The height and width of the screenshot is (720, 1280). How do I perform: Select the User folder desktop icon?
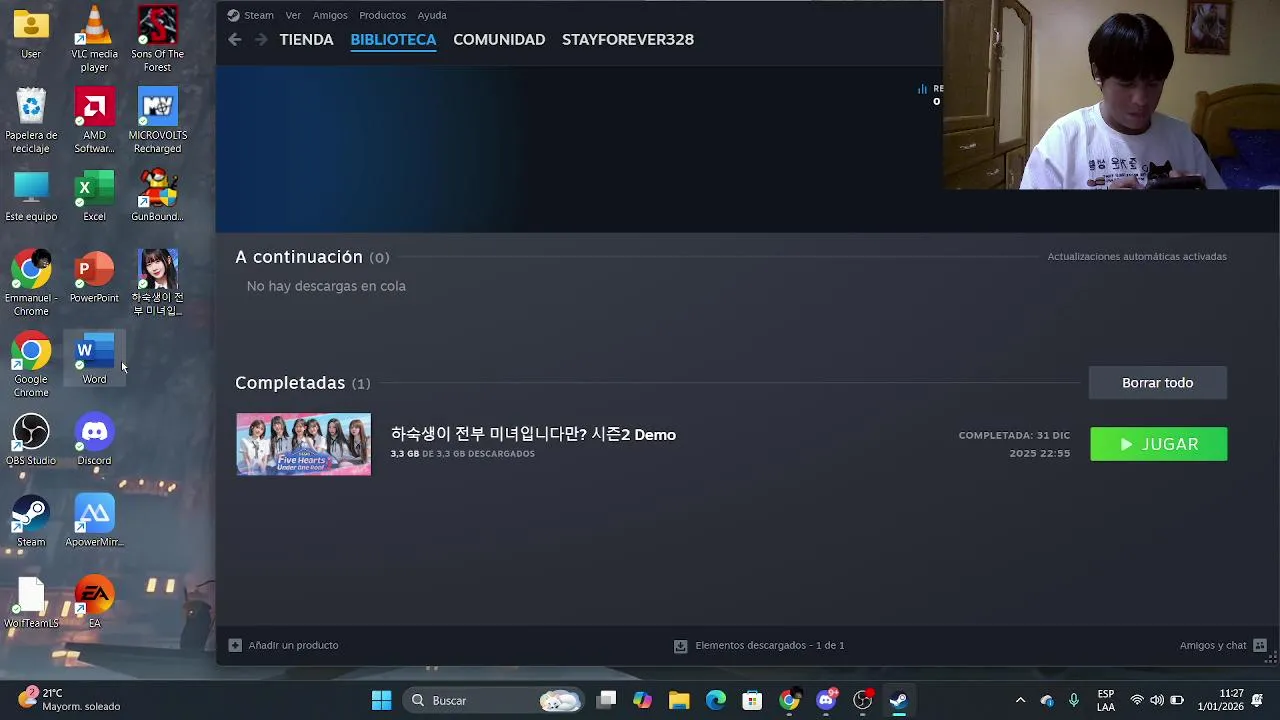[31, 33]
